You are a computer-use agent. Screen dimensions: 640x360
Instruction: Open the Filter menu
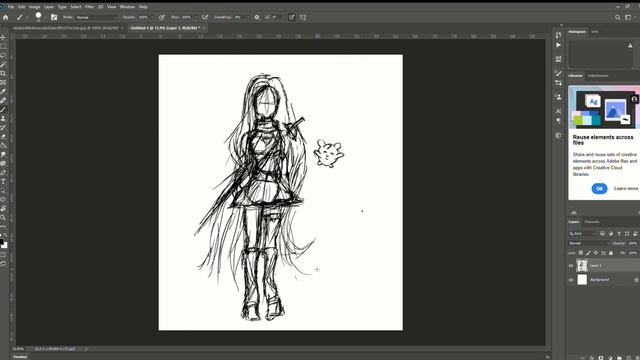[x=89, y=7]
